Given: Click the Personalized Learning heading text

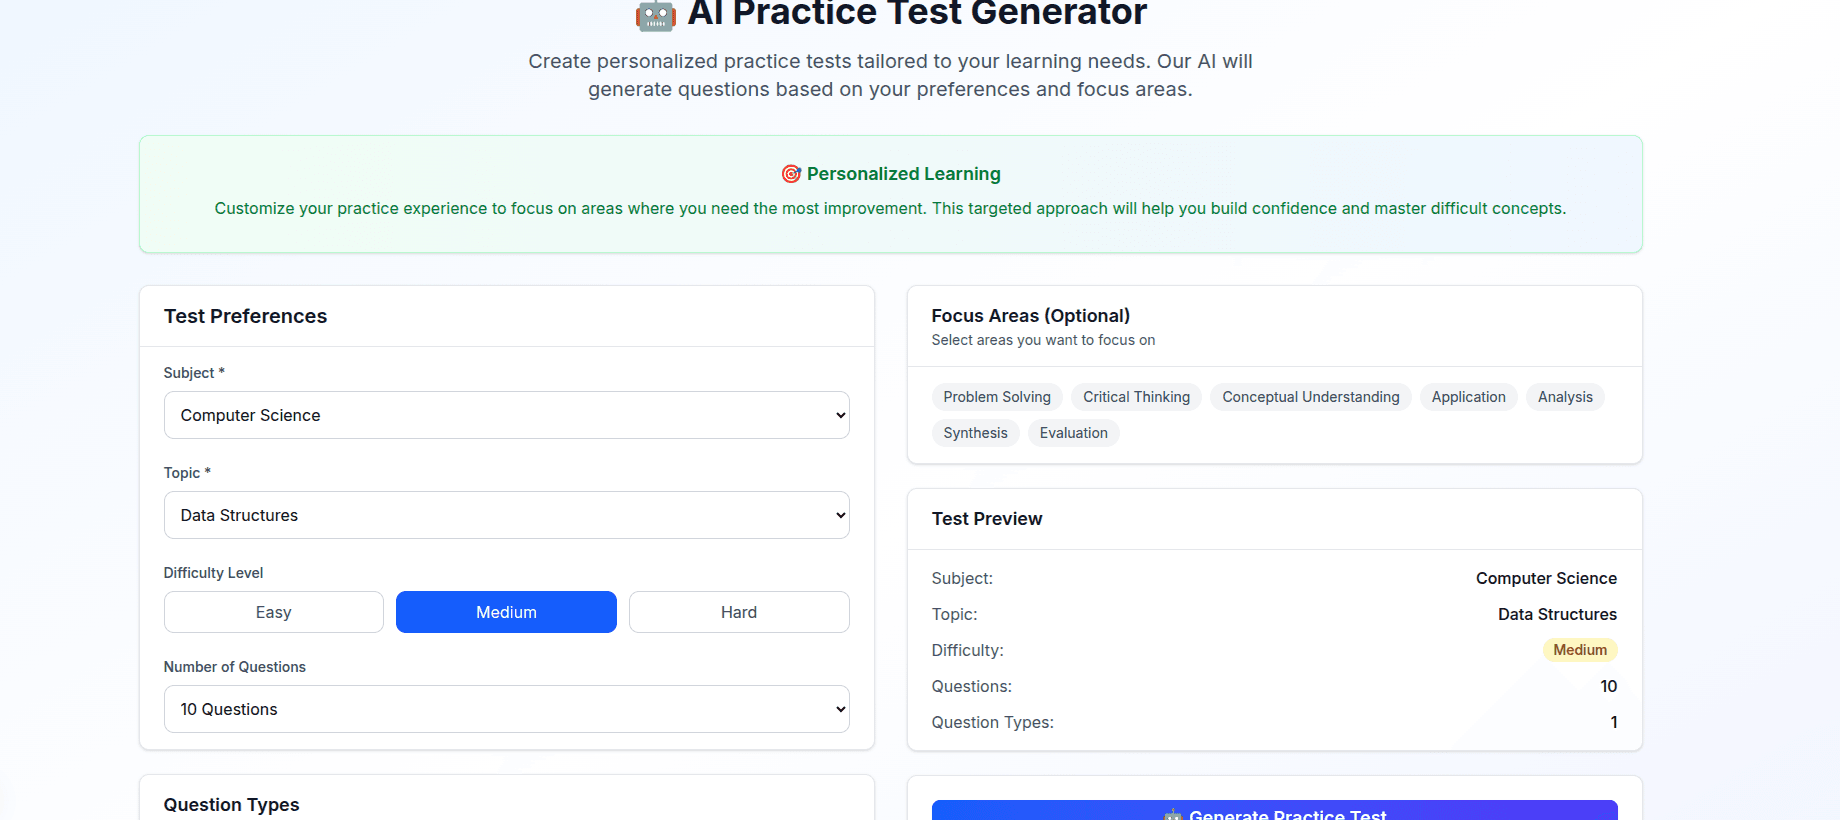Looking at the screenshot, I should click(904, 174).
